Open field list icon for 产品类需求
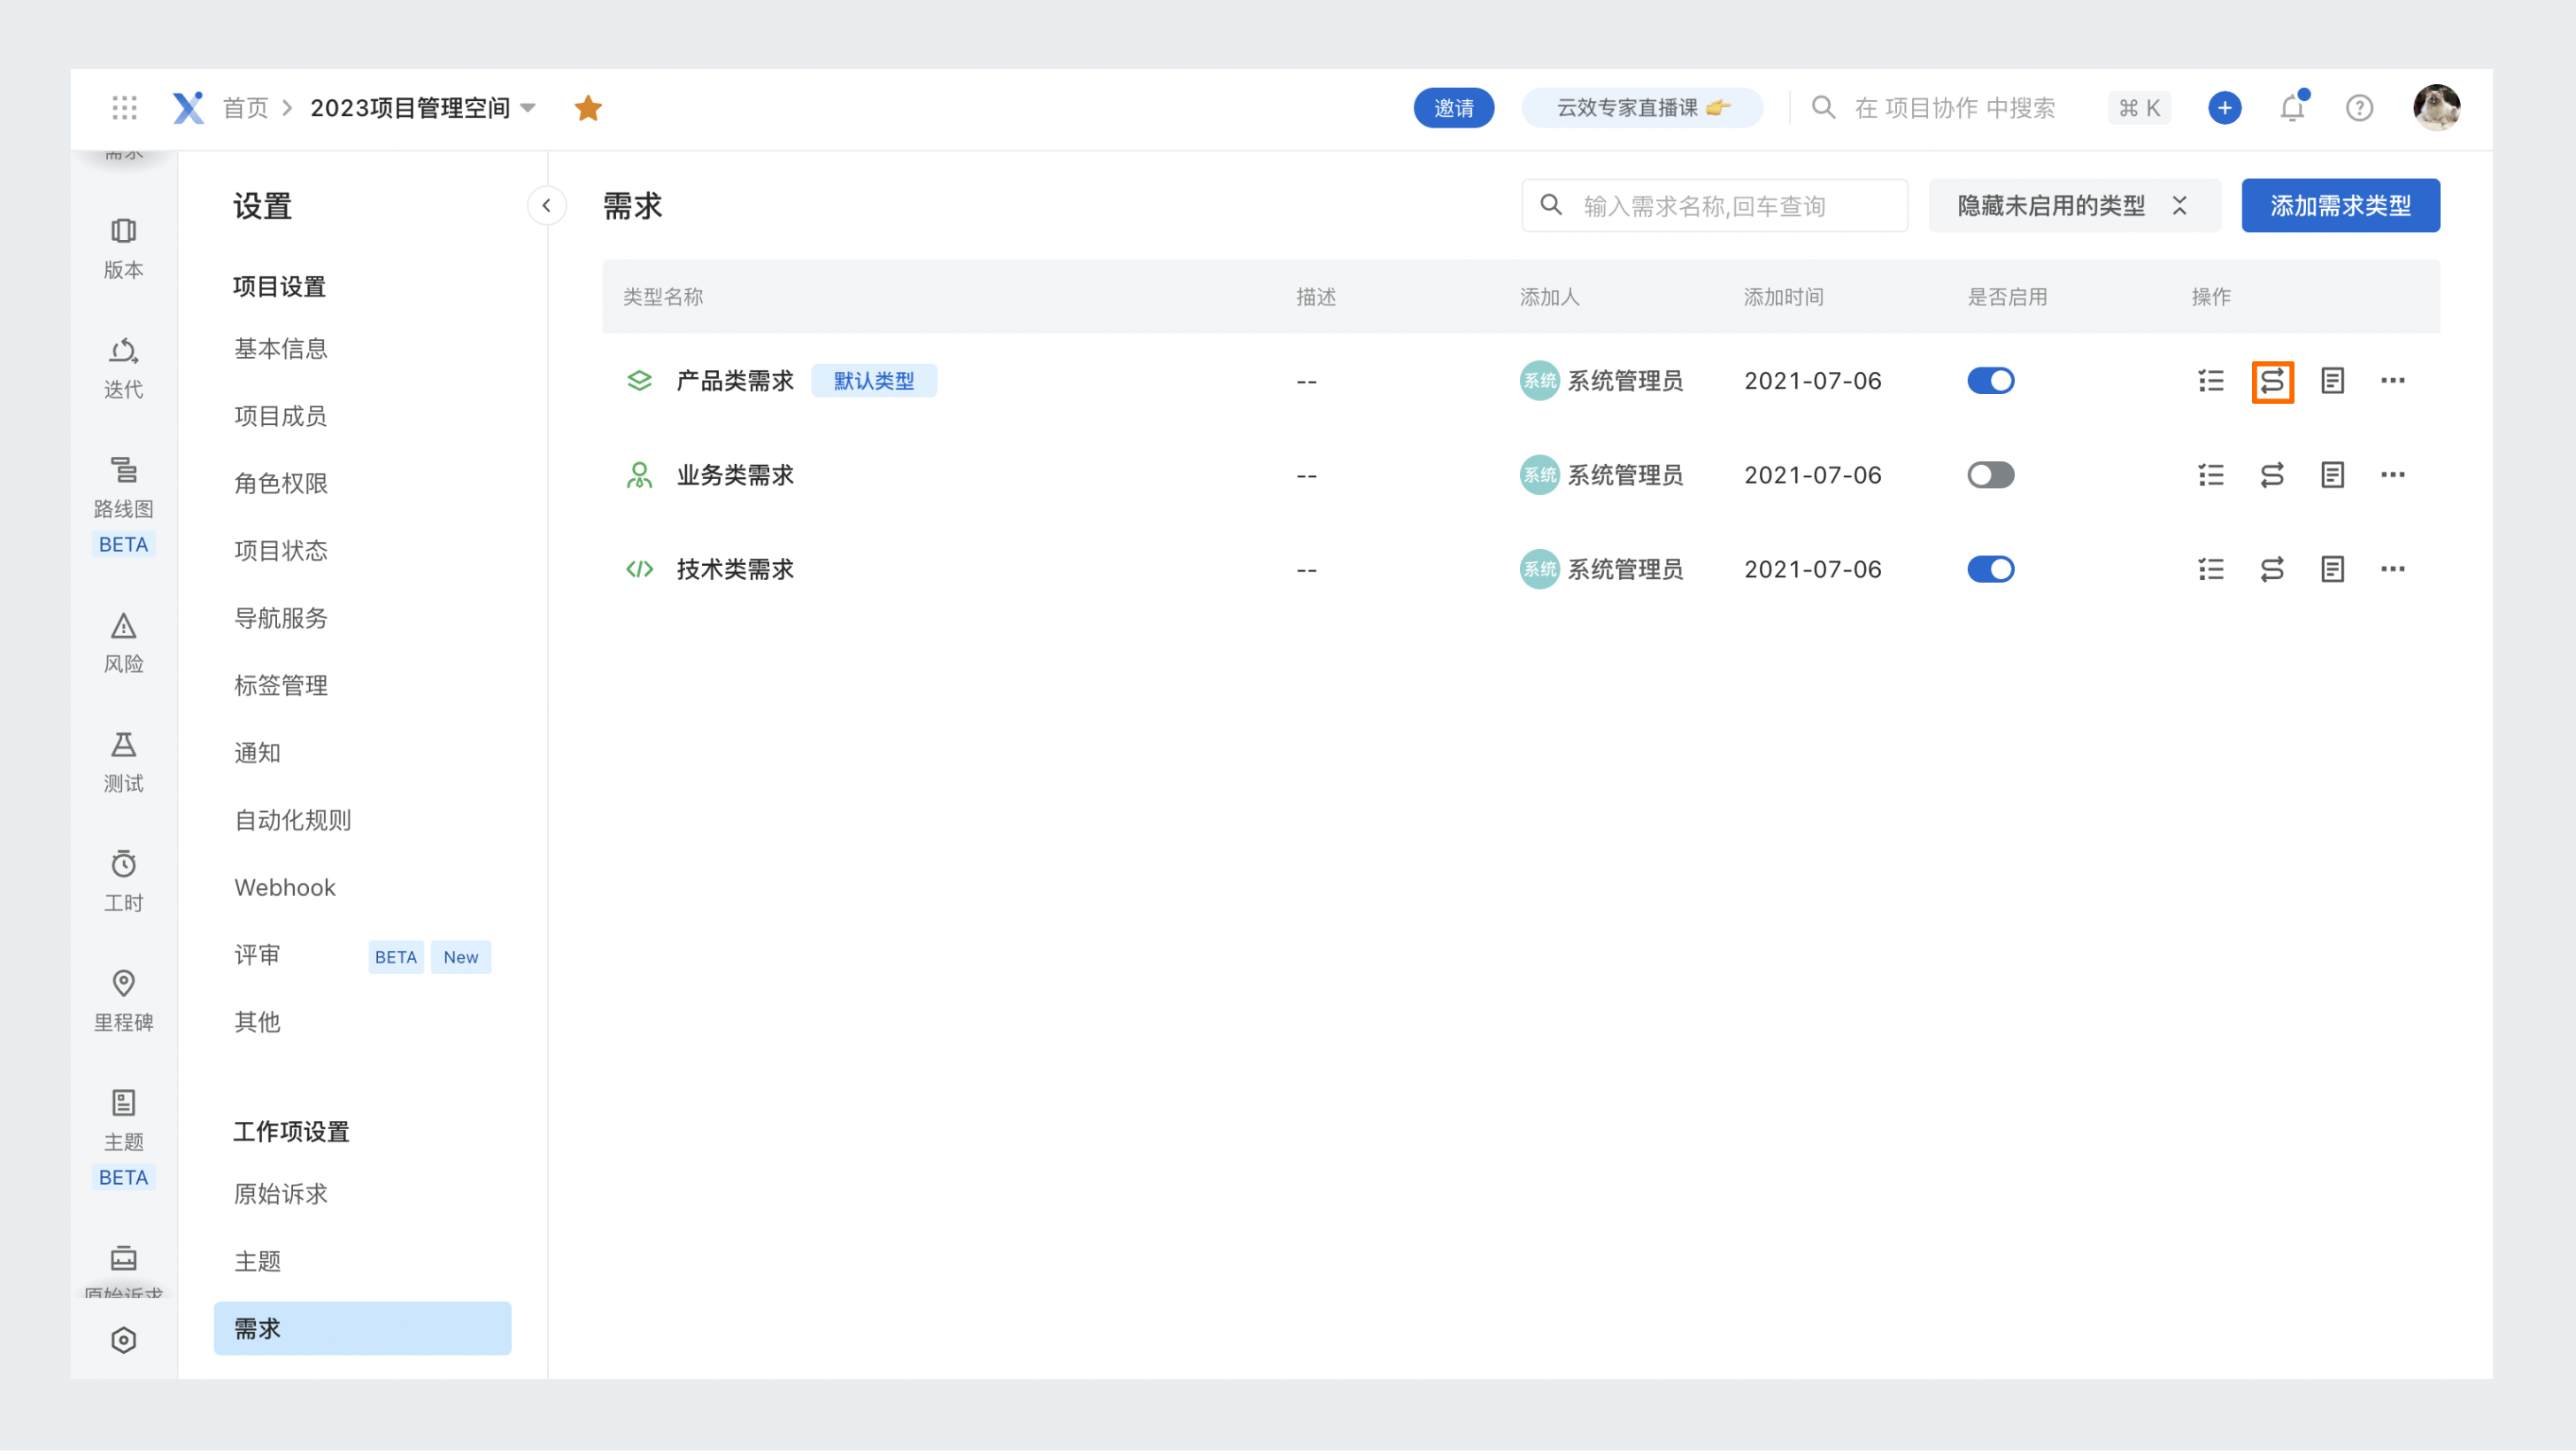This screenshot has width=2576, height=1454. coord(2210,381)
